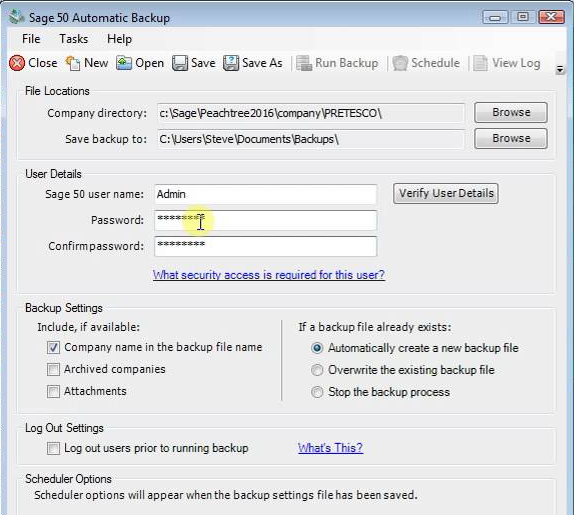Close the window with the red X
This screenshot has width=574, height=515.
click(551, 17)
